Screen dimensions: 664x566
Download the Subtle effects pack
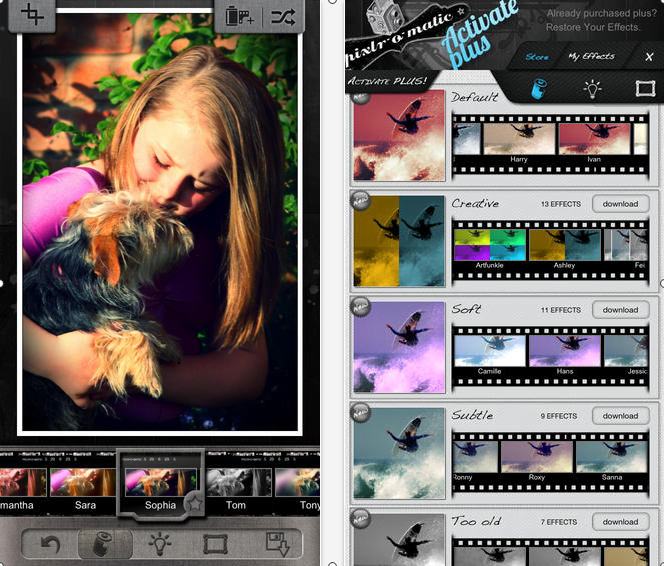(x=620, y=416)
